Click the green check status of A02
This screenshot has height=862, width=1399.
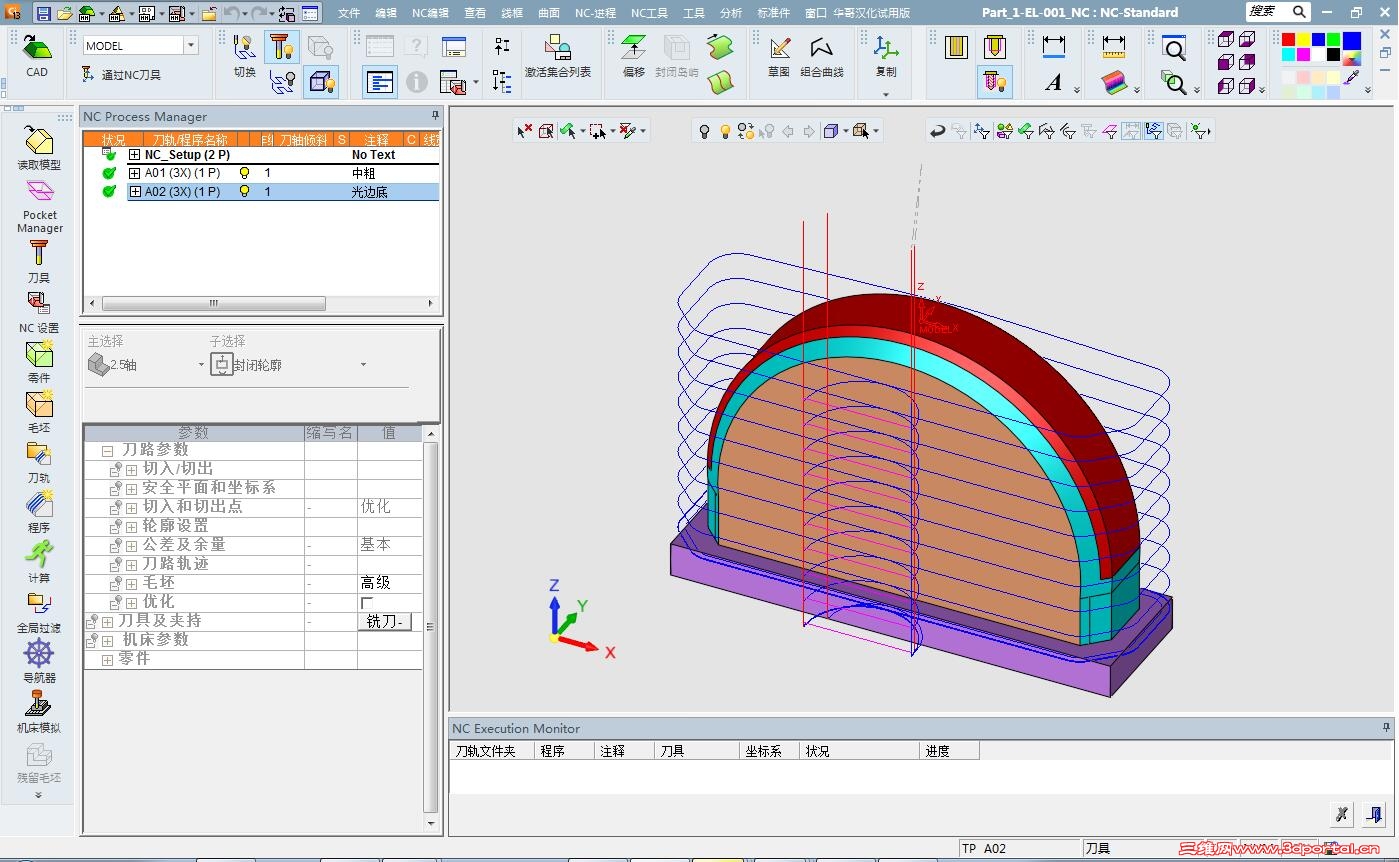click(x=110, y=192)
